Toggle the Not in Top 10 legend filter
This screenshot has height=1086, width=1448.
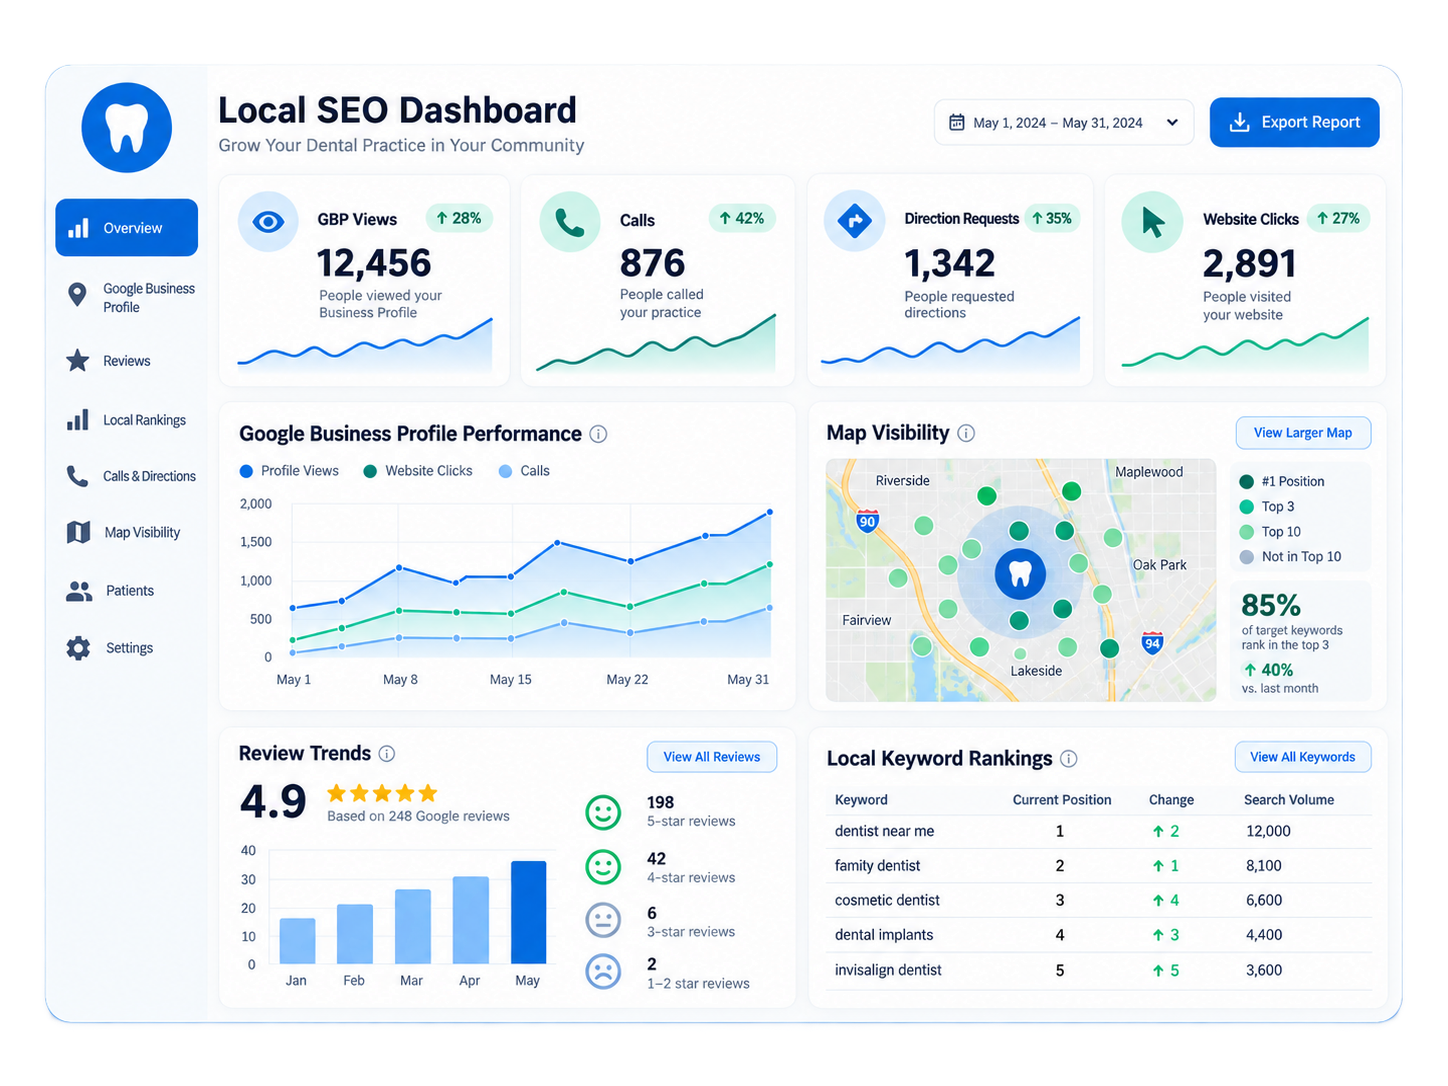pos(1291,557)
